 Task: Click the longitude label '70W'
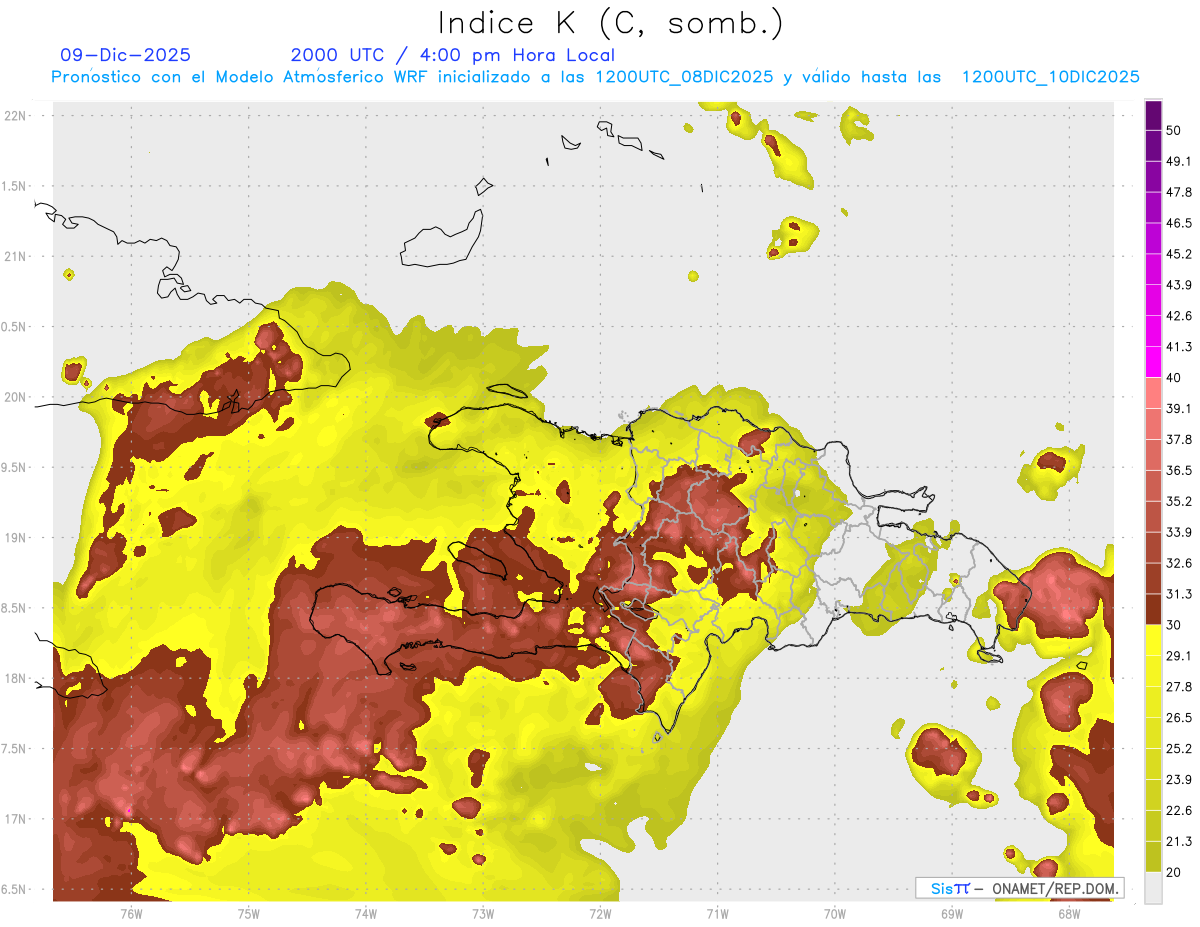pyautogui.click(x=834, y=914)
